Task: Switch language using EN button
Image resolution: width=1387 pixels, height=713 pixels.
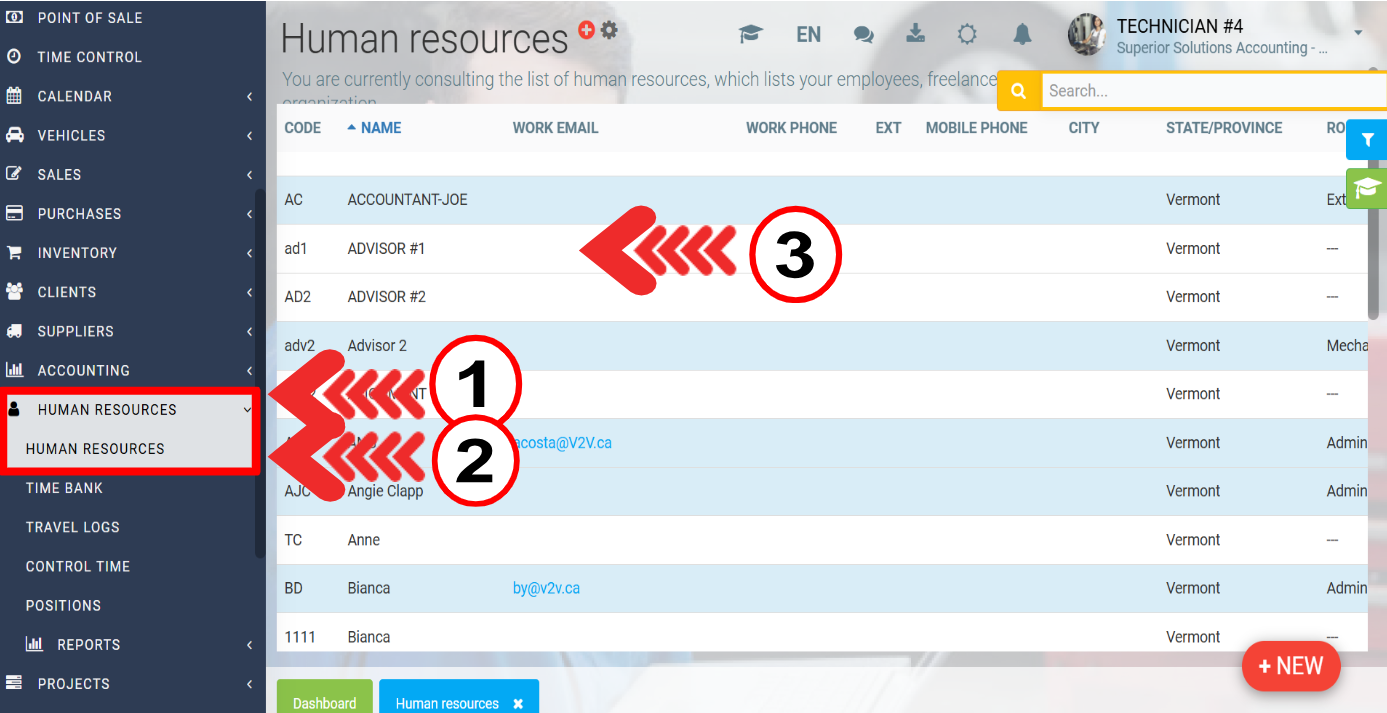Action: pyautogui.click(x=808, y=35)
